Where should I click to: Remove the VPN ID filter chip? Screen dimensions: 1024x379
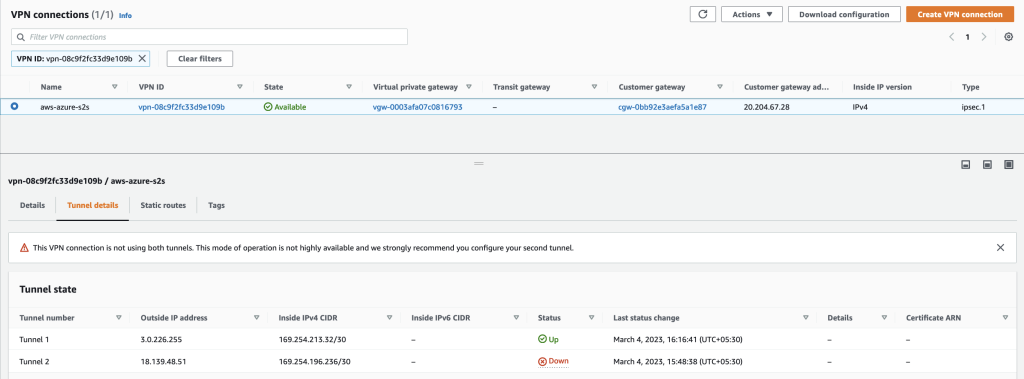coord(142,58)
